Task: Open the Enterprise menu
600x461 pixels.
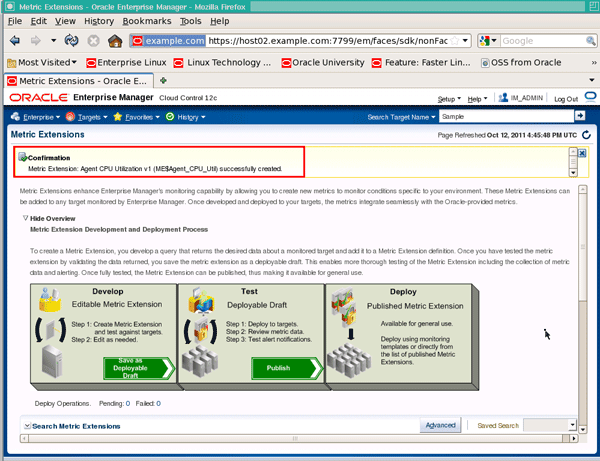Action: point(36,117)
